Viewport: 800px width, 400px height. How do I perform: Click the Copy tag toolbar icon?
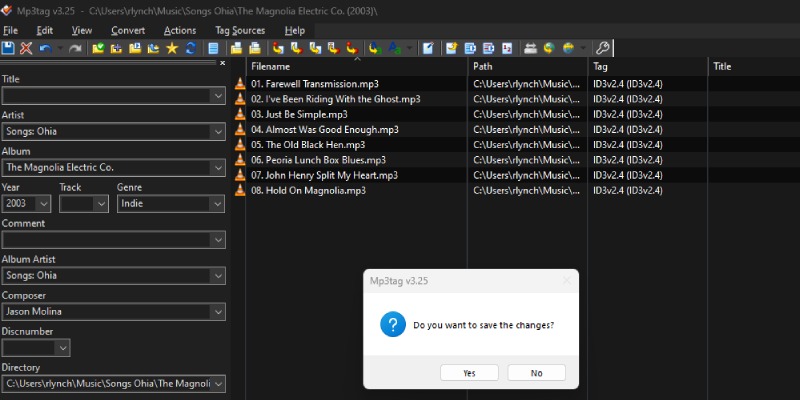coord(236,48)
